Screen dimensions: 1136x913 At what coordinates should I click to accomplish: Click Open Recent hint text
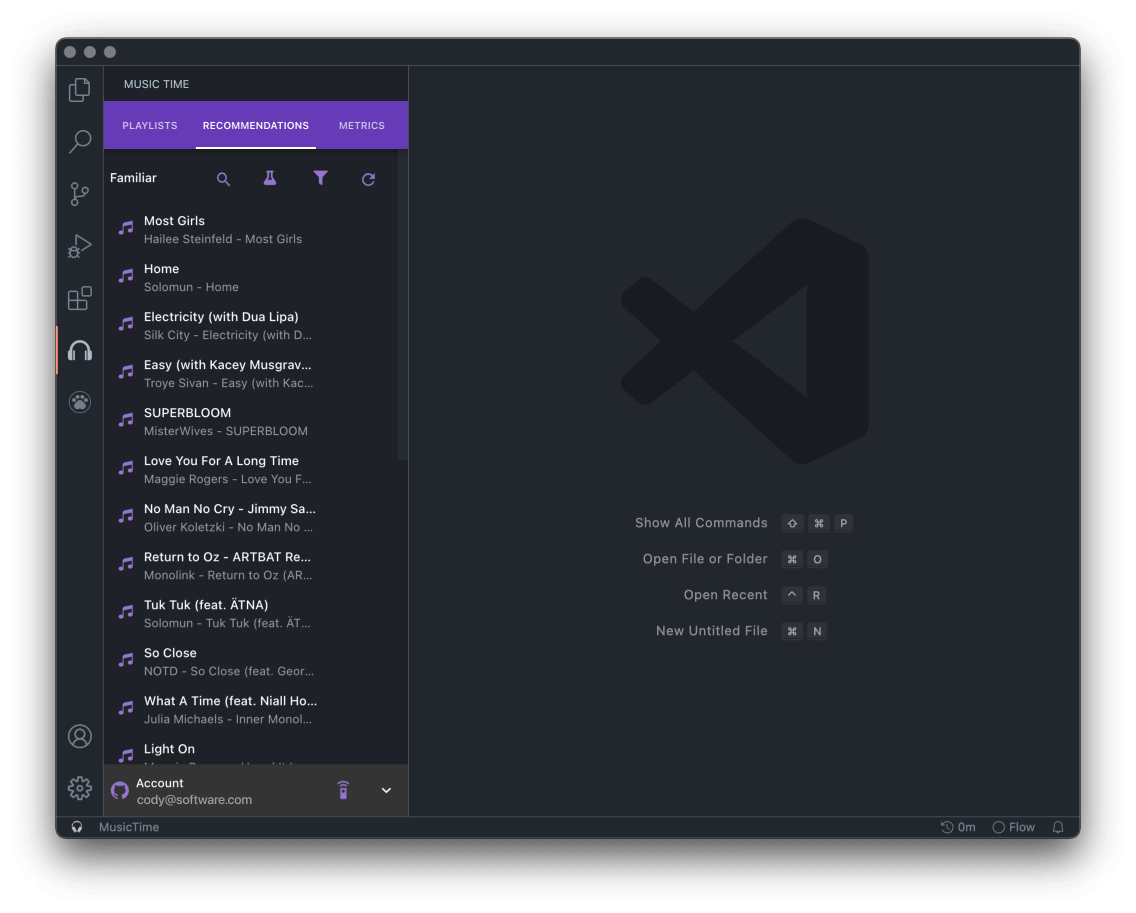(x=725, y=595)
